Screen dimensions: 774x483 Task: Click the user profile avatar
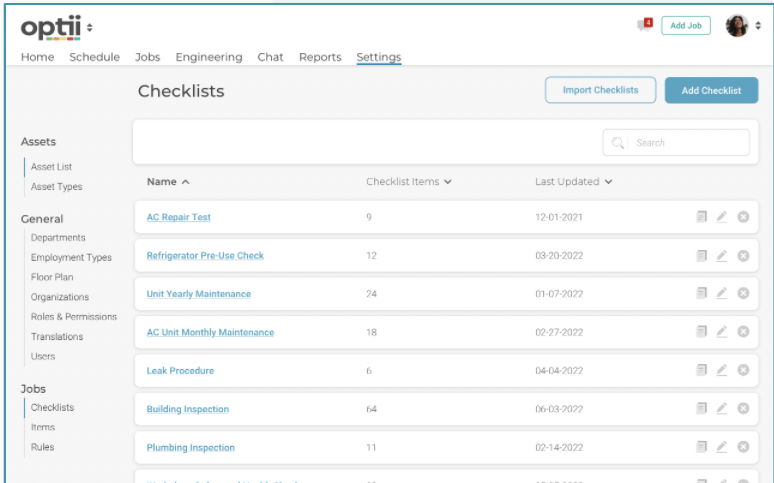737,26
